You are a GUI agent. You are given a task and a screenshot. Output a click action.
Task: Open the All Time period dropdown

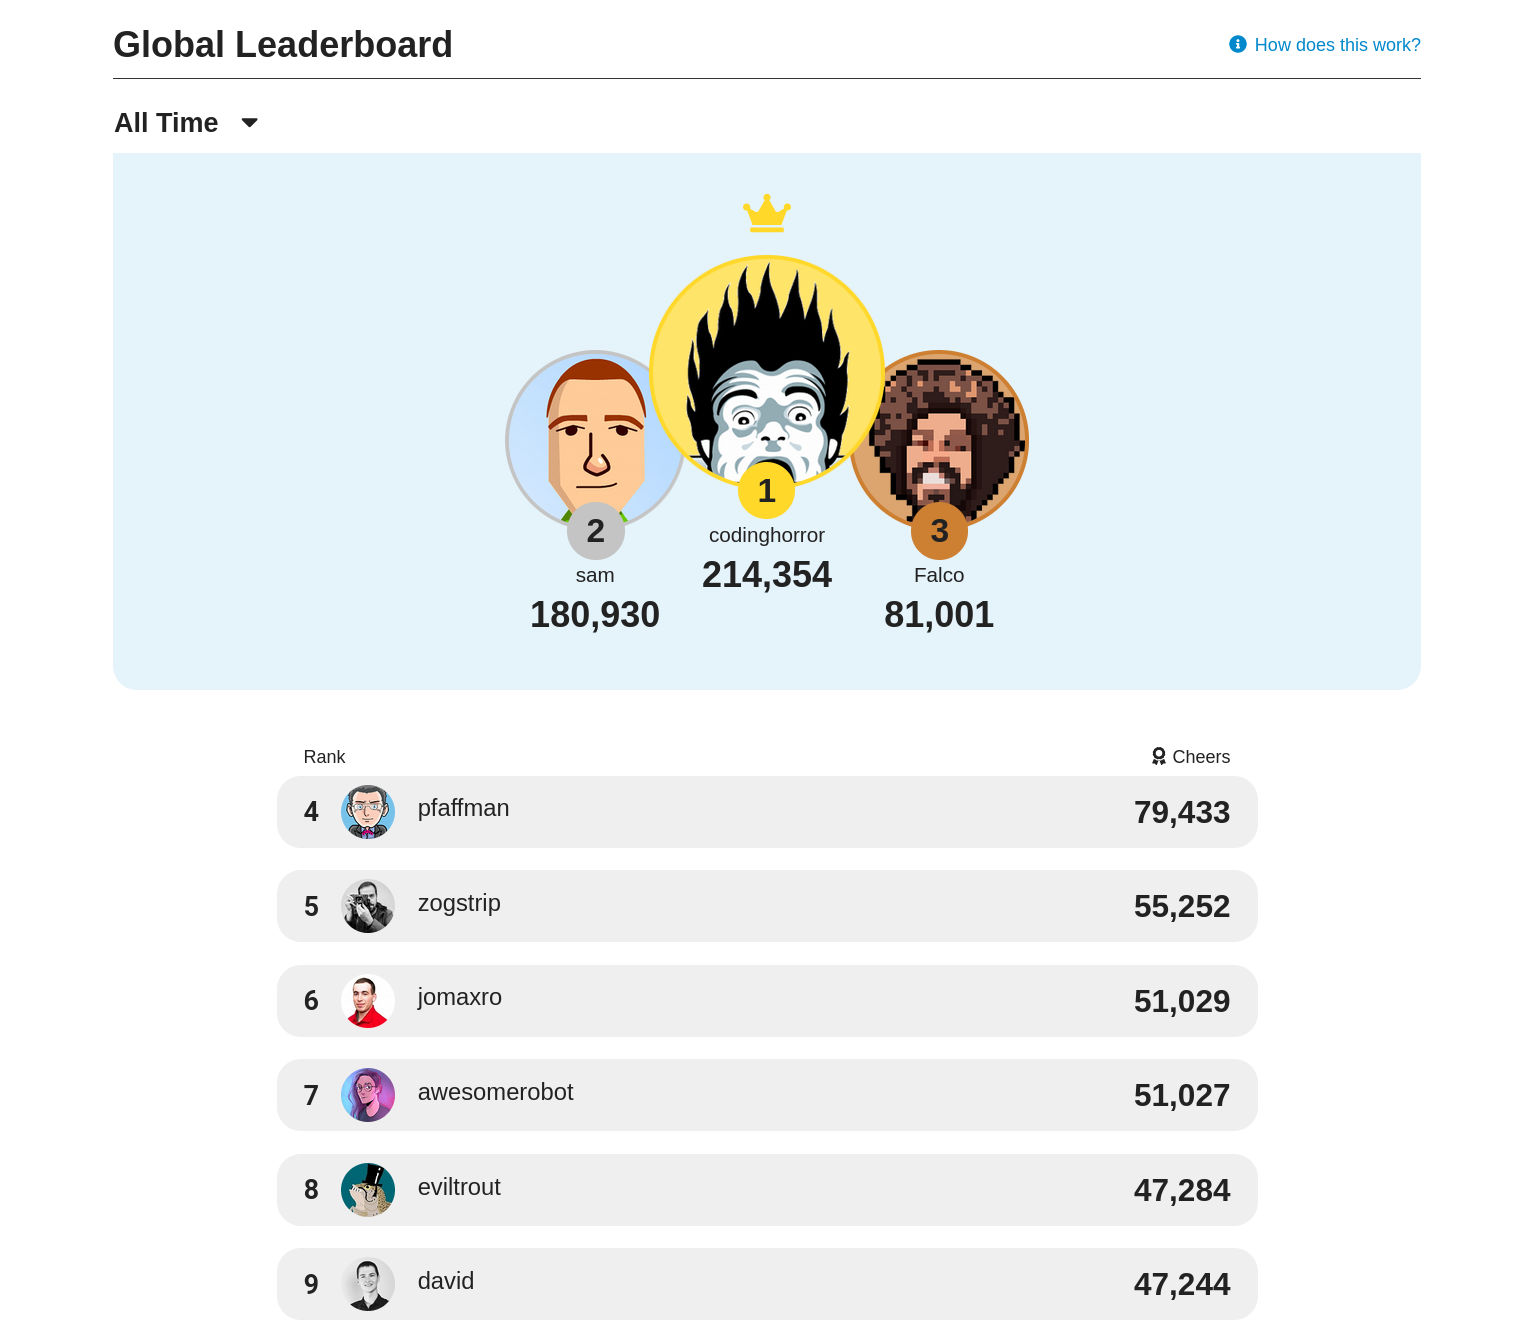pyautogui.click(x=166, y=122)
